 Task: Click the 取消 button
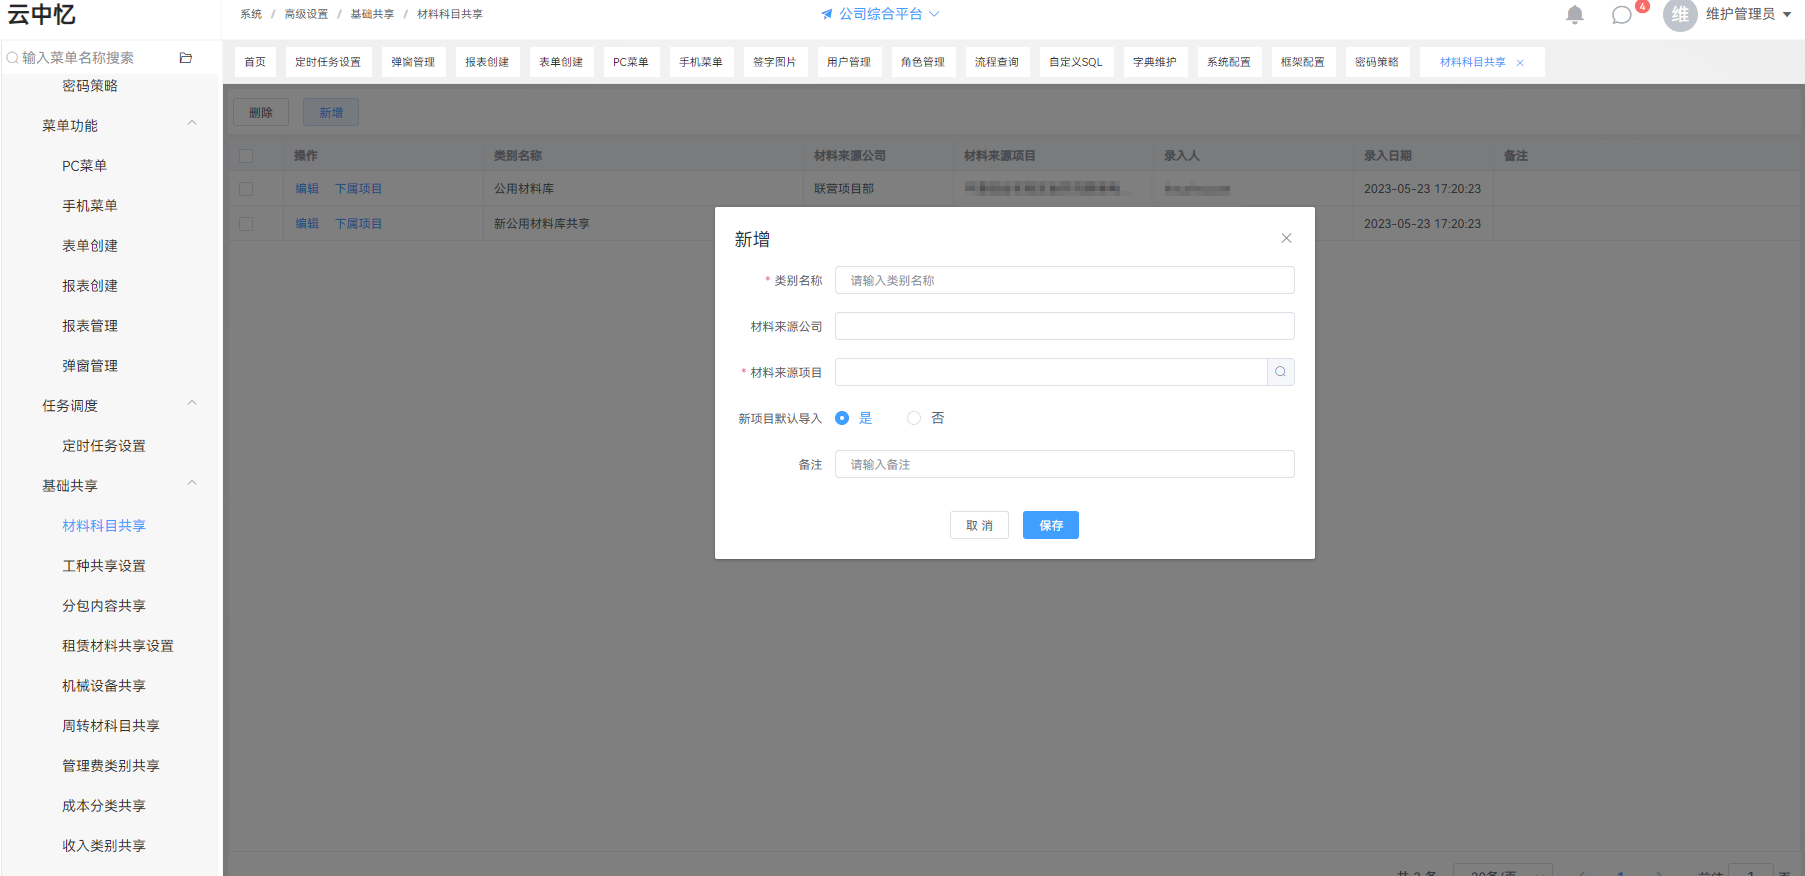click(x=979, y=525)
